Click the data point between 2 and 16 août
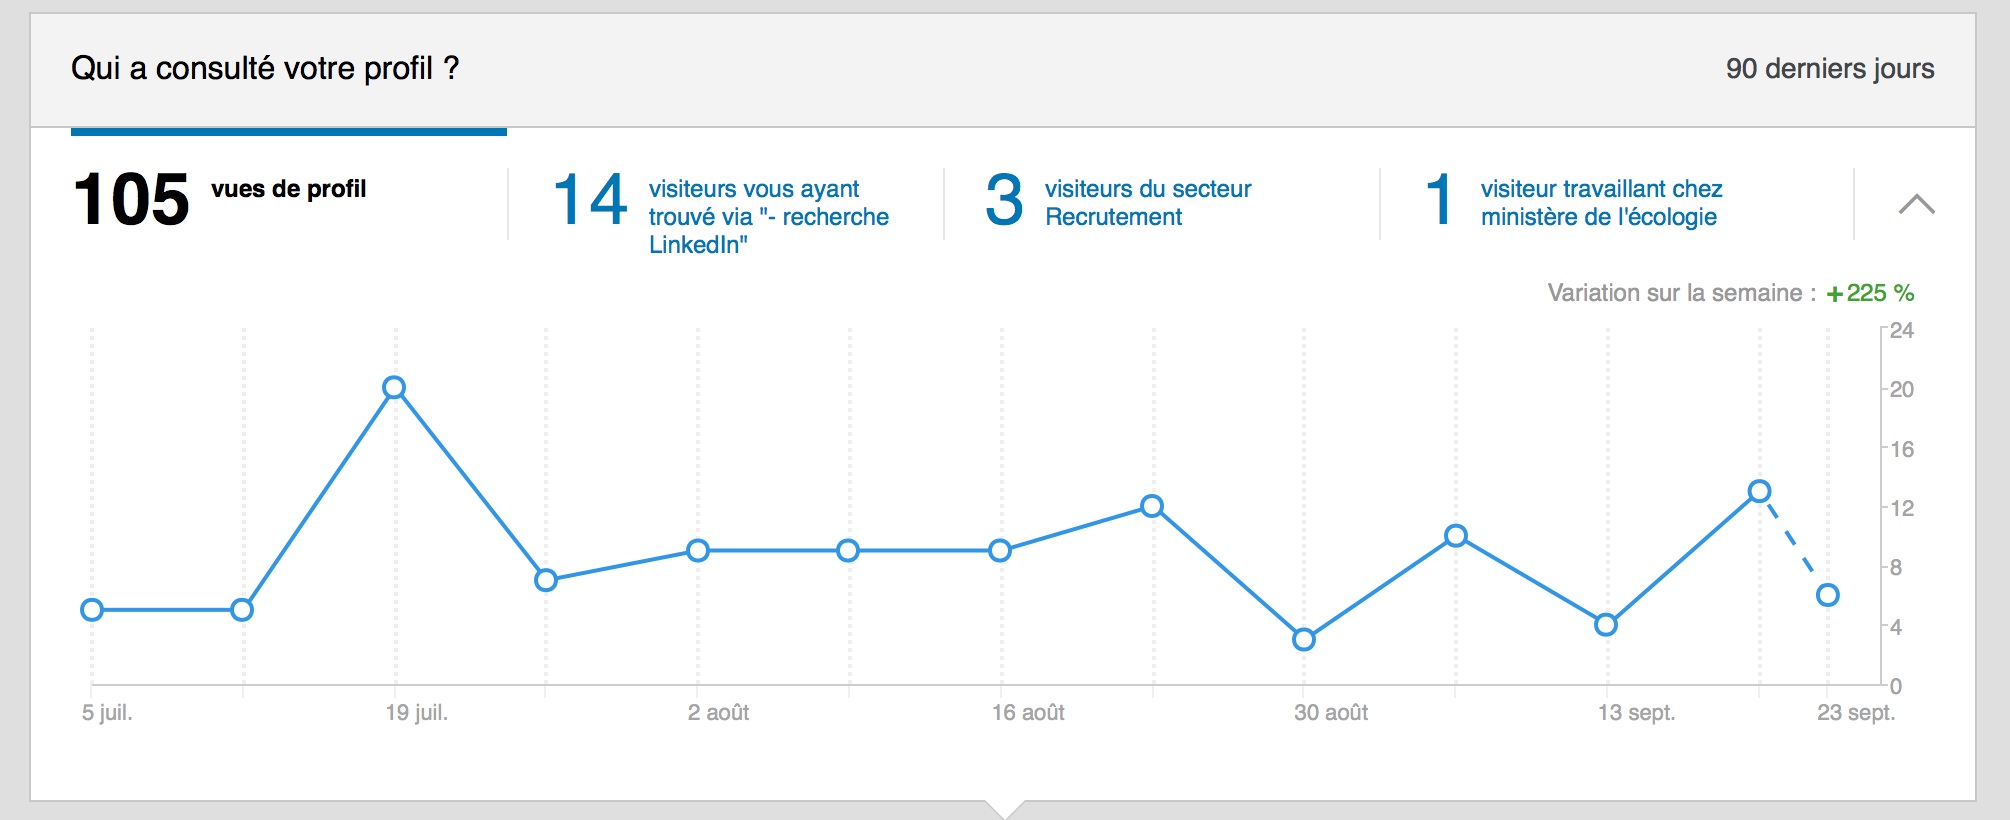The width and height of the screenshot is (2010, 820). 848,550
